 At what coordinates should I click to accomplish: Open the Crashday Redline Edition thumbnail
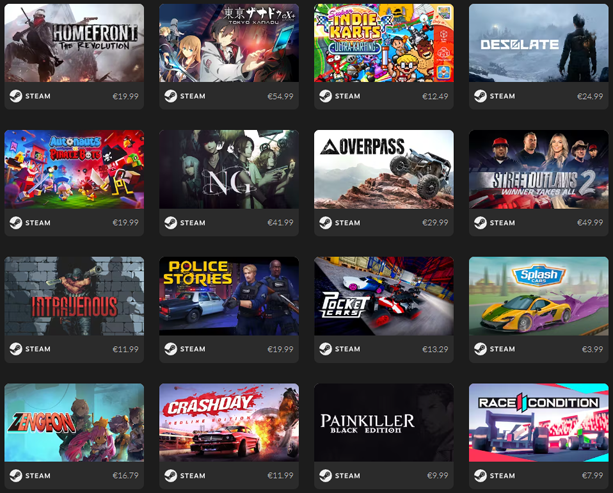click(x=229, y=422)
